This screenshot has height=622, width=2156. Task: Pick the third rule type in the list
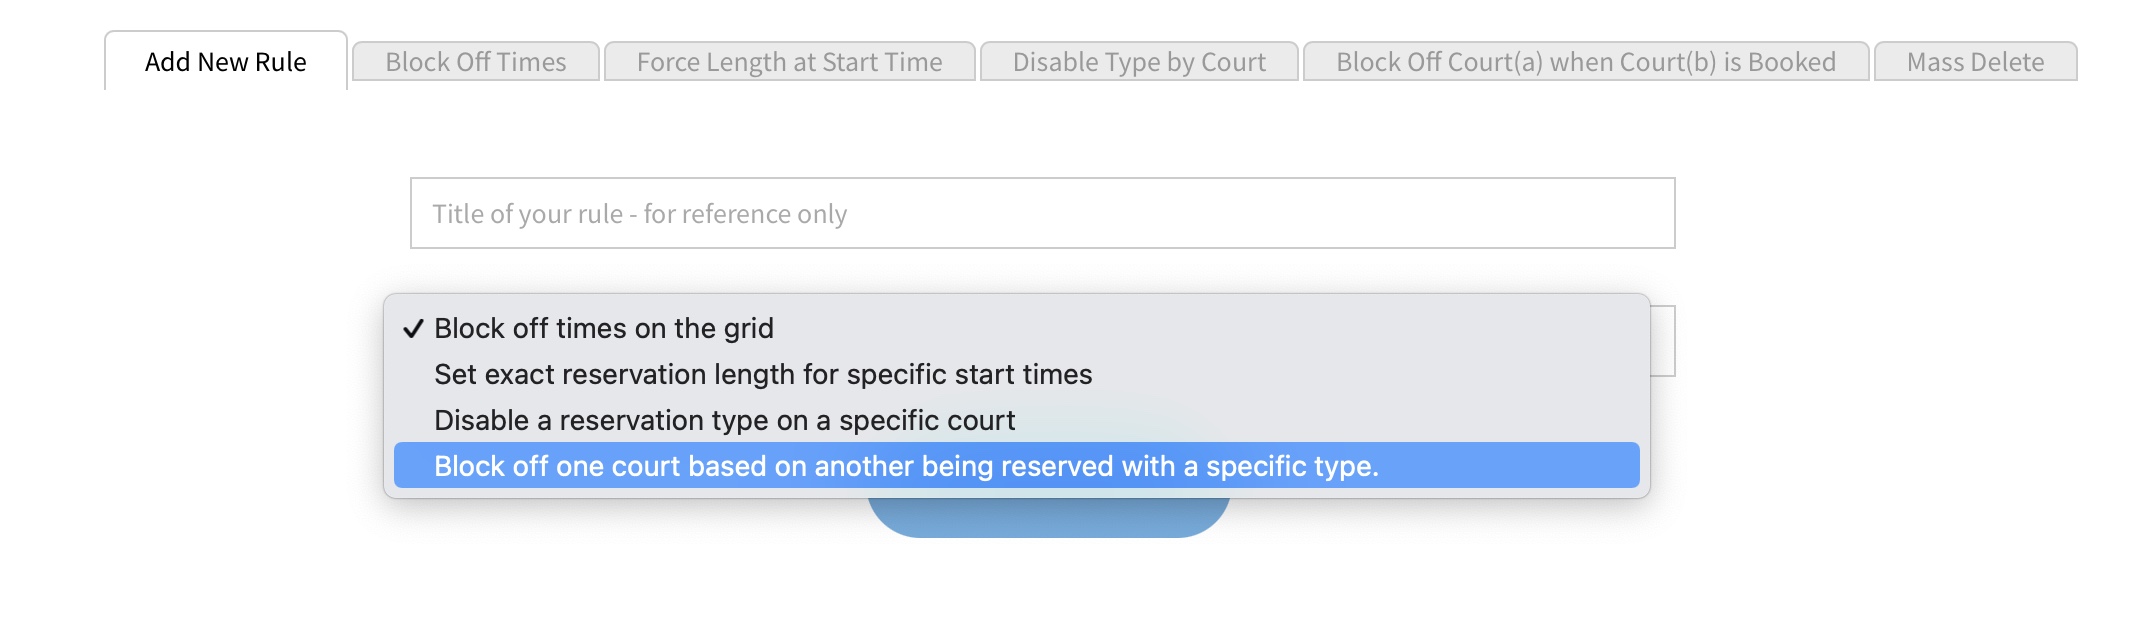click(x=725, y=420)
